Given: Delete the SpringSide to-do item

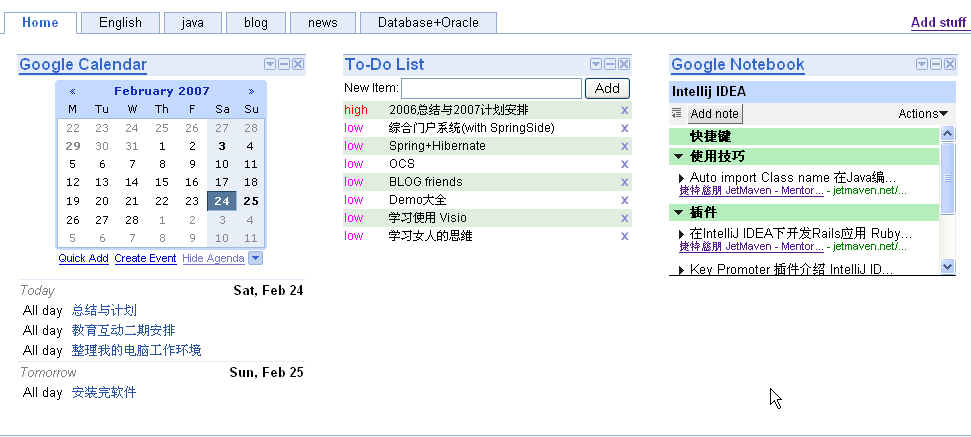Looking at the screenshot, I should pos(624,128).
